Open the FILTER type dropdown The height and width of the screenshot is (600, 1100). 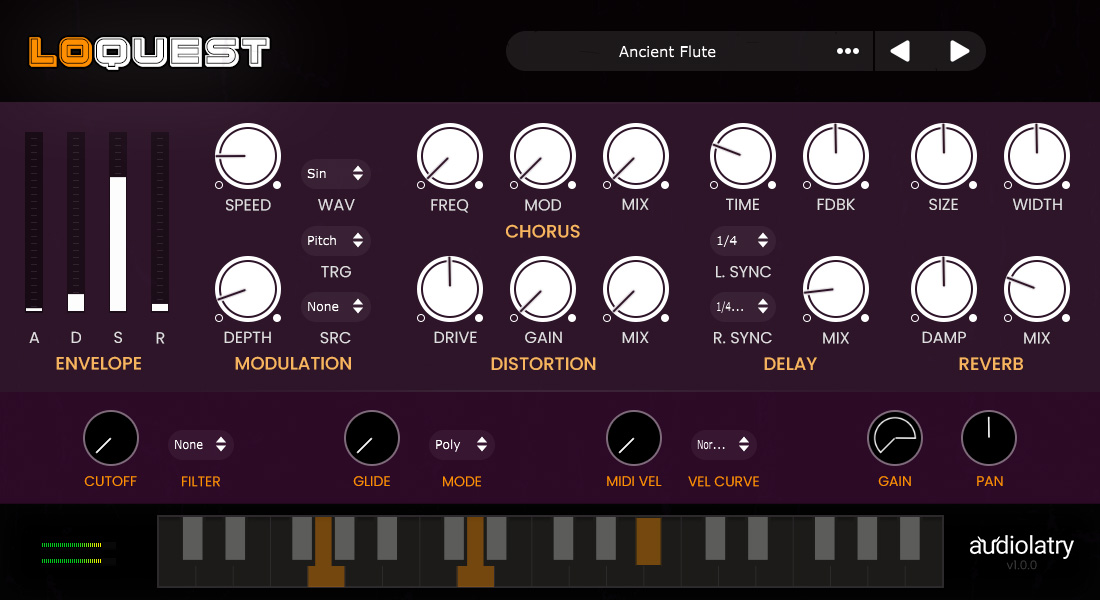click(201, 444)
